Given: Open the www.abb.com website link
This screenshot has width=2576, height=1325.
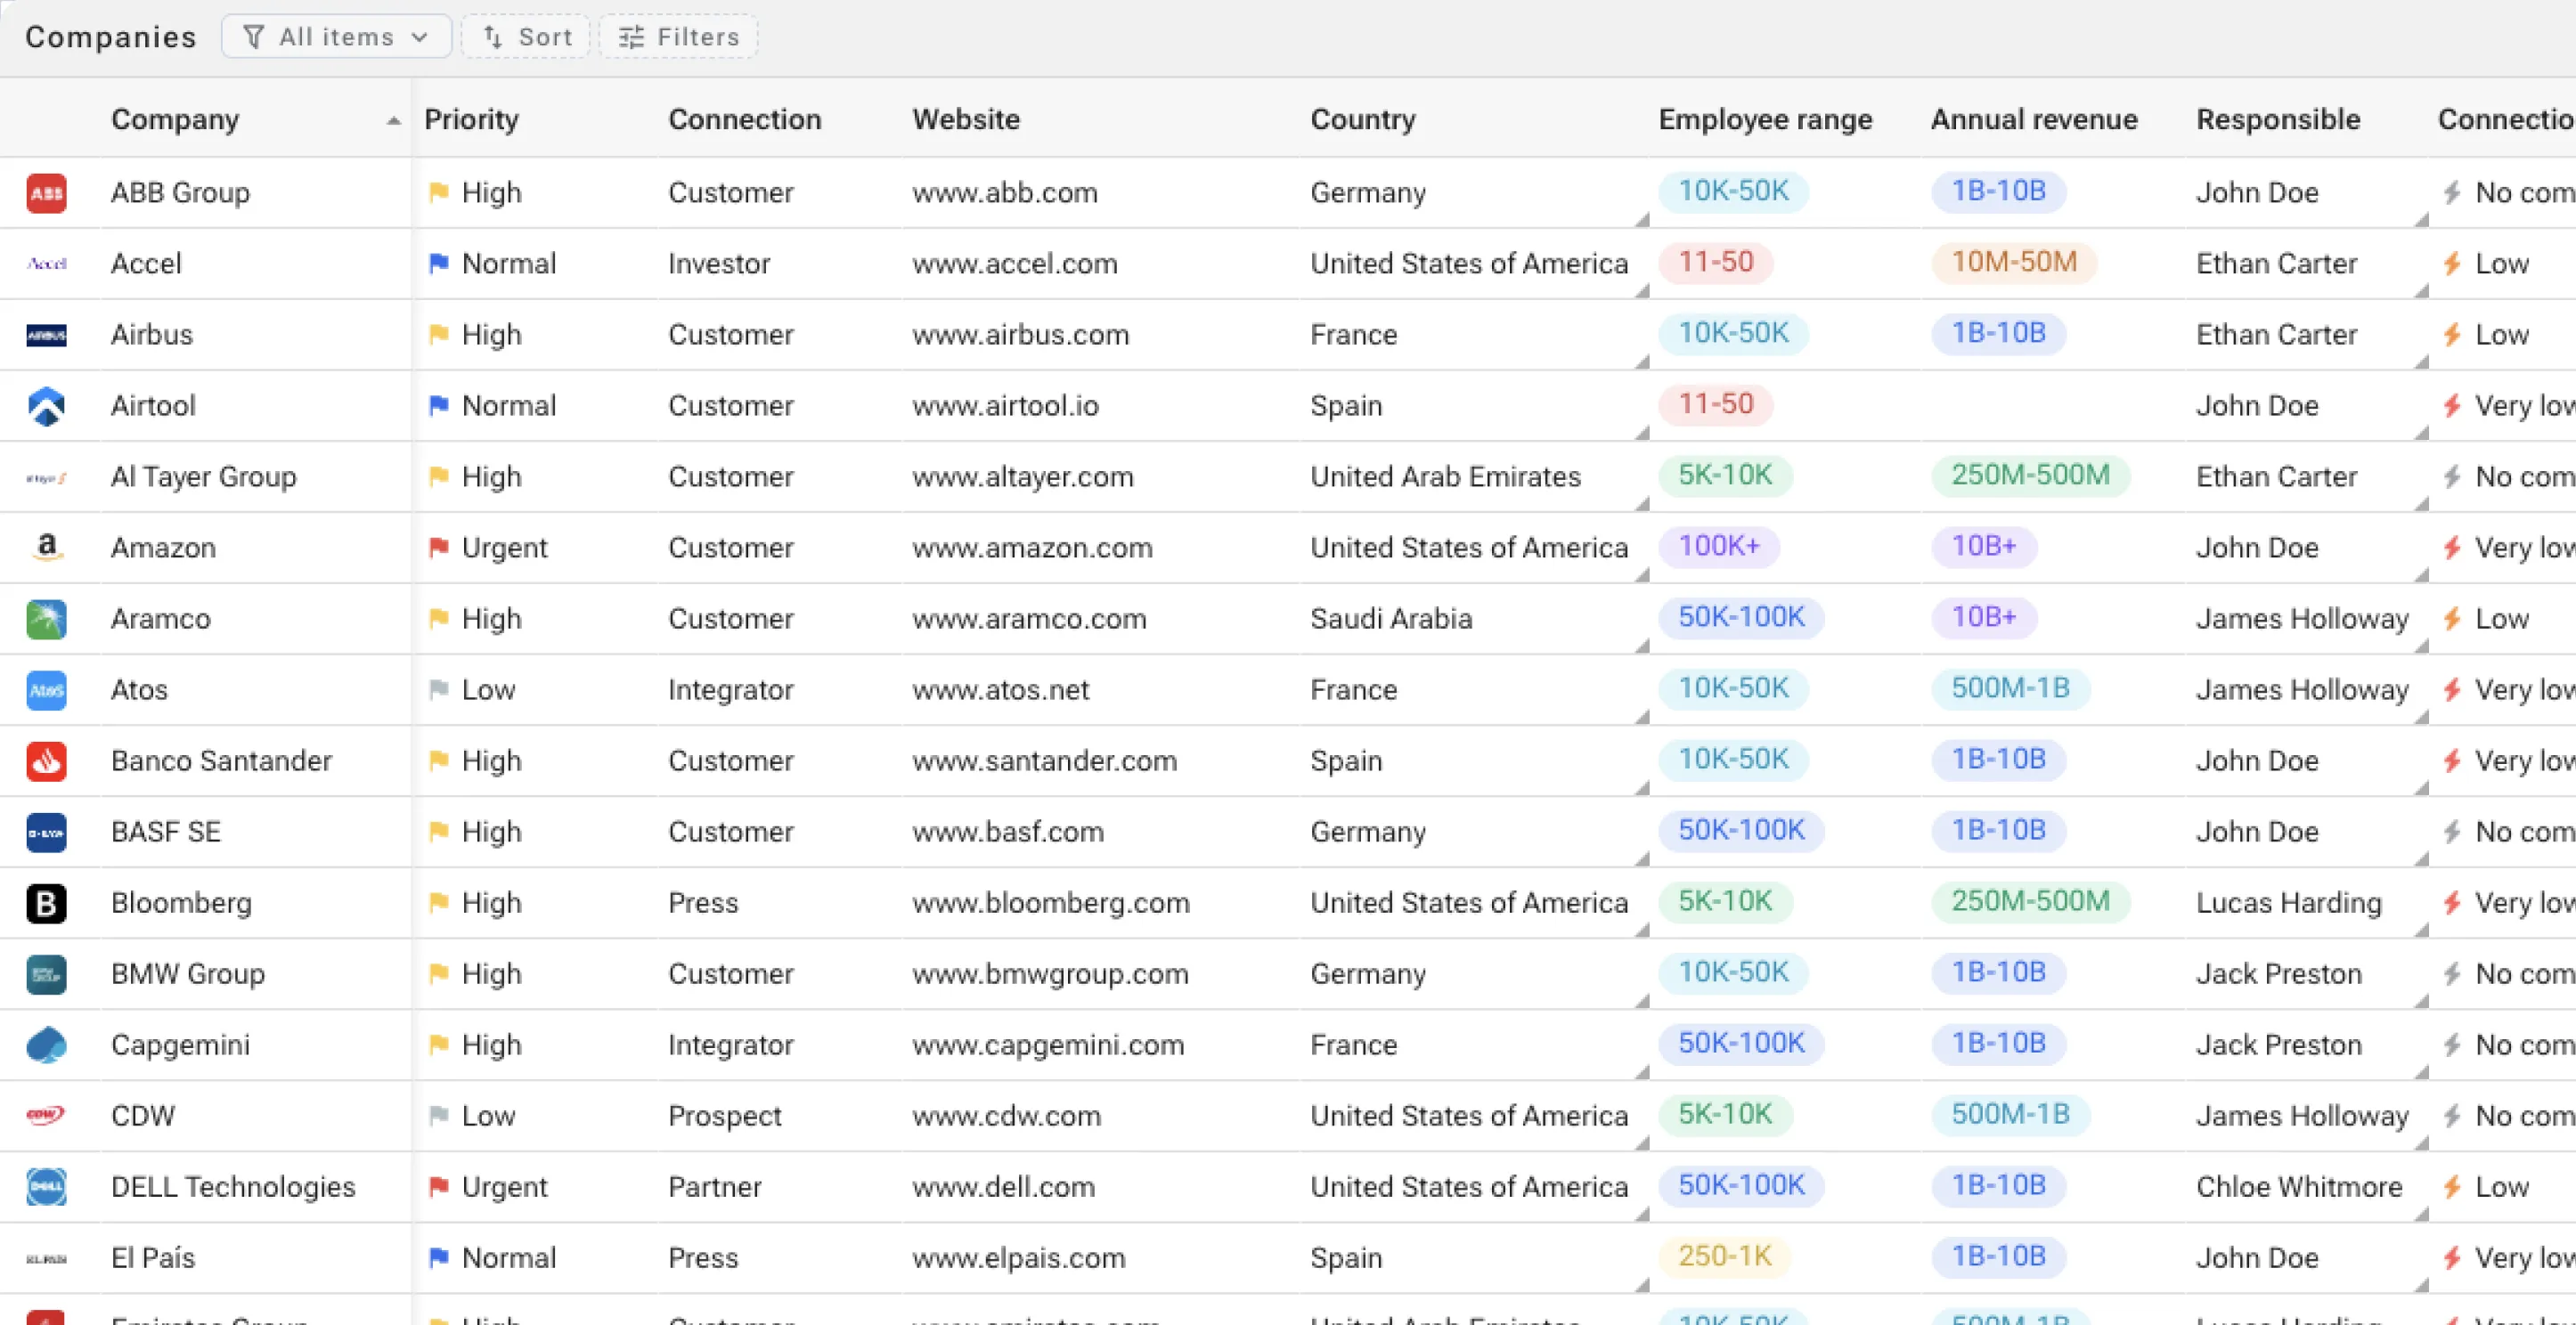Looking at the screenshot, I should (1004, 192).
